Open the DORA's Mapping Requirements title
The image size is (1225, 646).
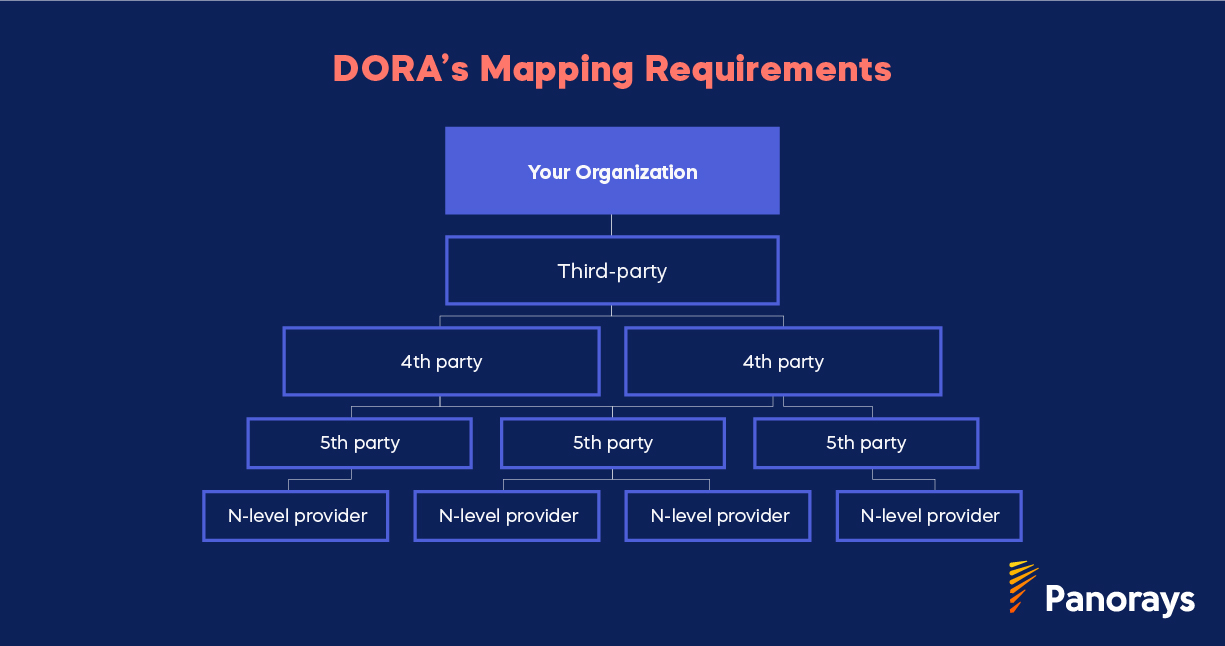(x=612, y=68)
